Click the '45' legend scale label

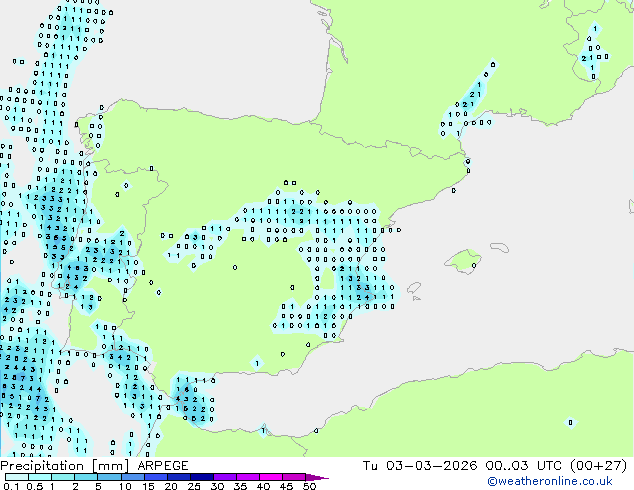(286, 486)
